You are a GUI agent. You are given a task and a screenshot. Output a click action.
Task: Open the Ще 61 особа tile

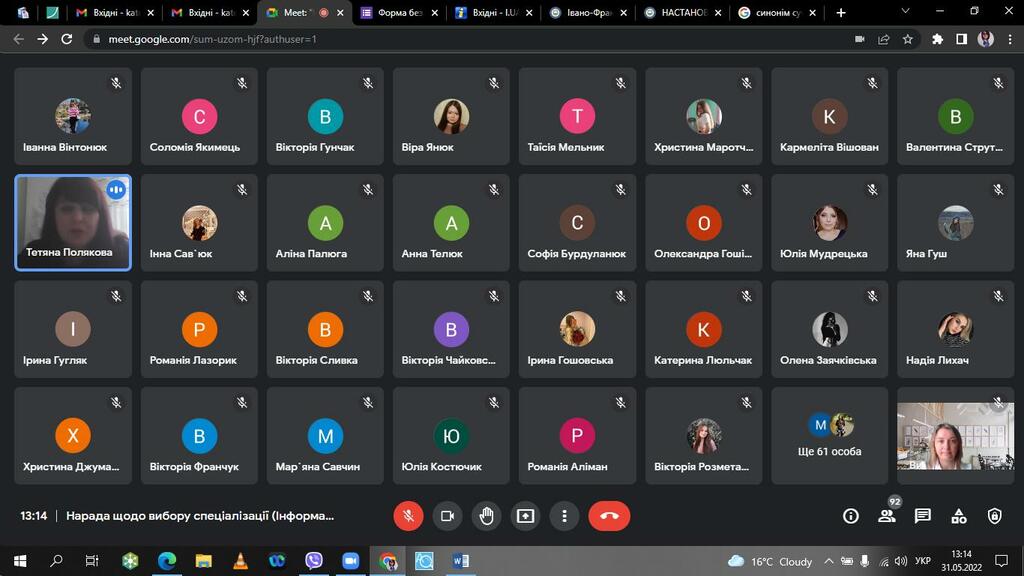pos(829,436)
